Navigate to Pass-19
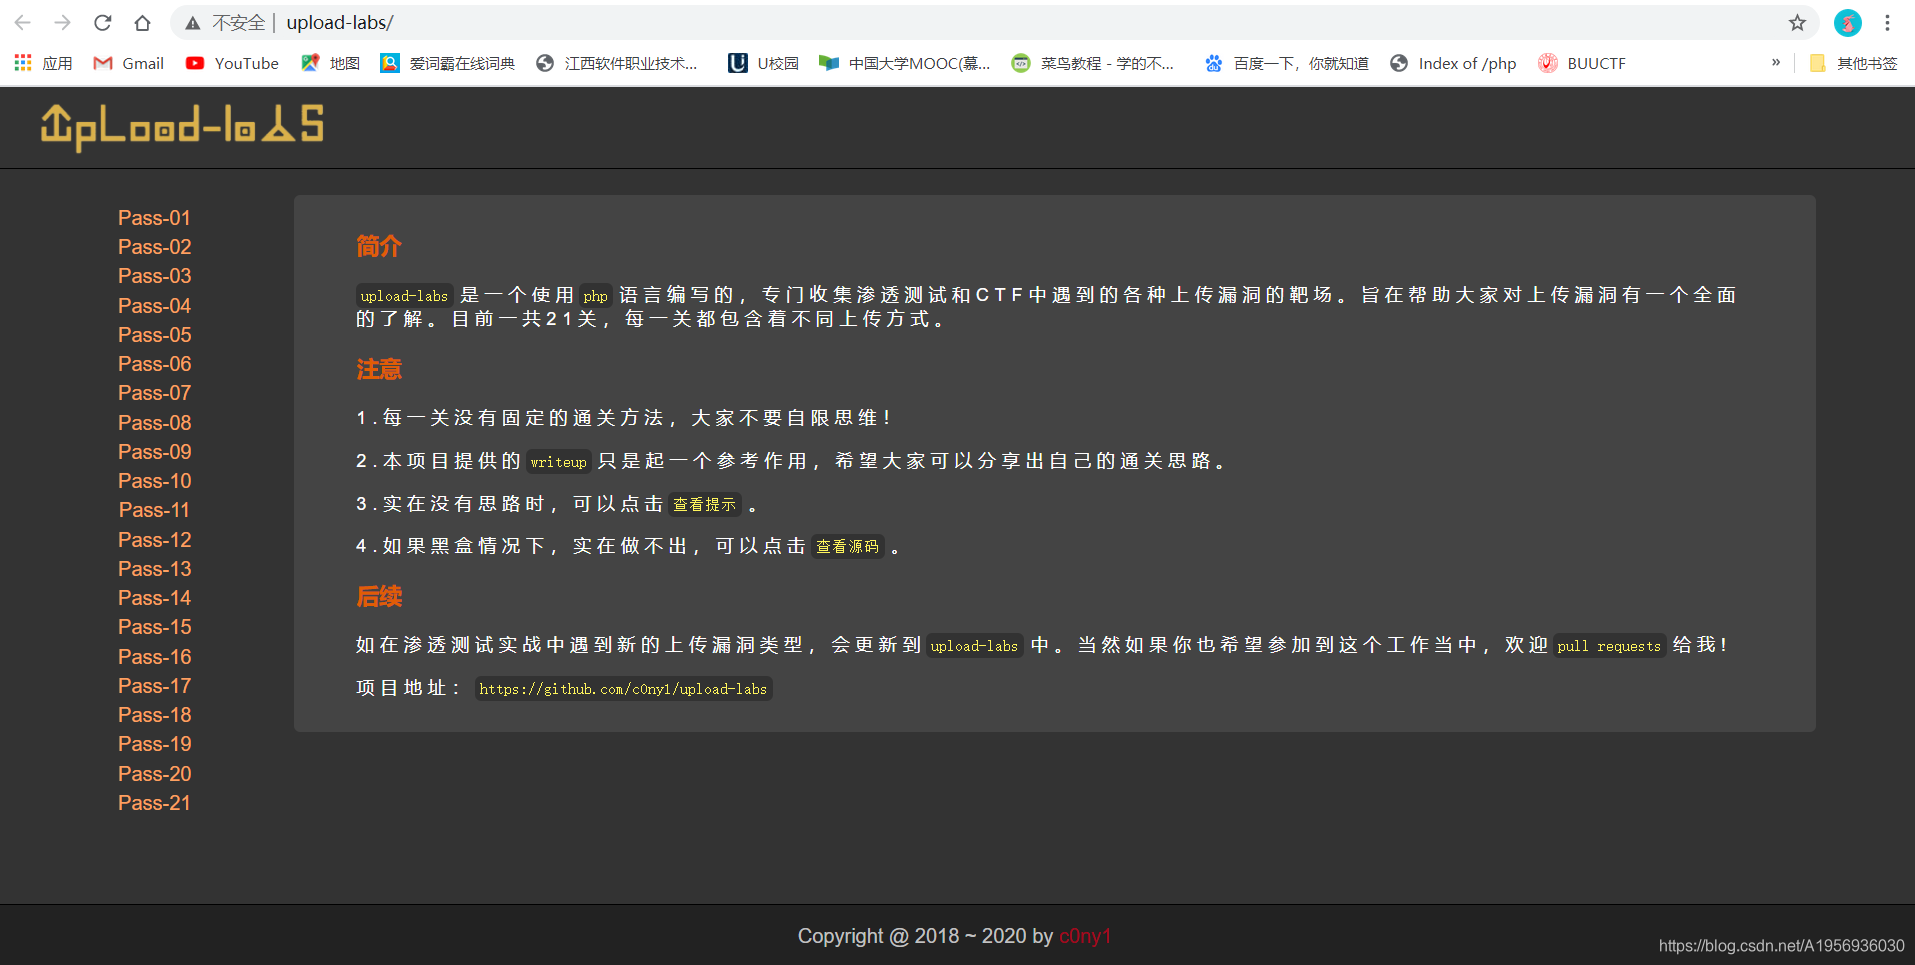 point(154,744)
